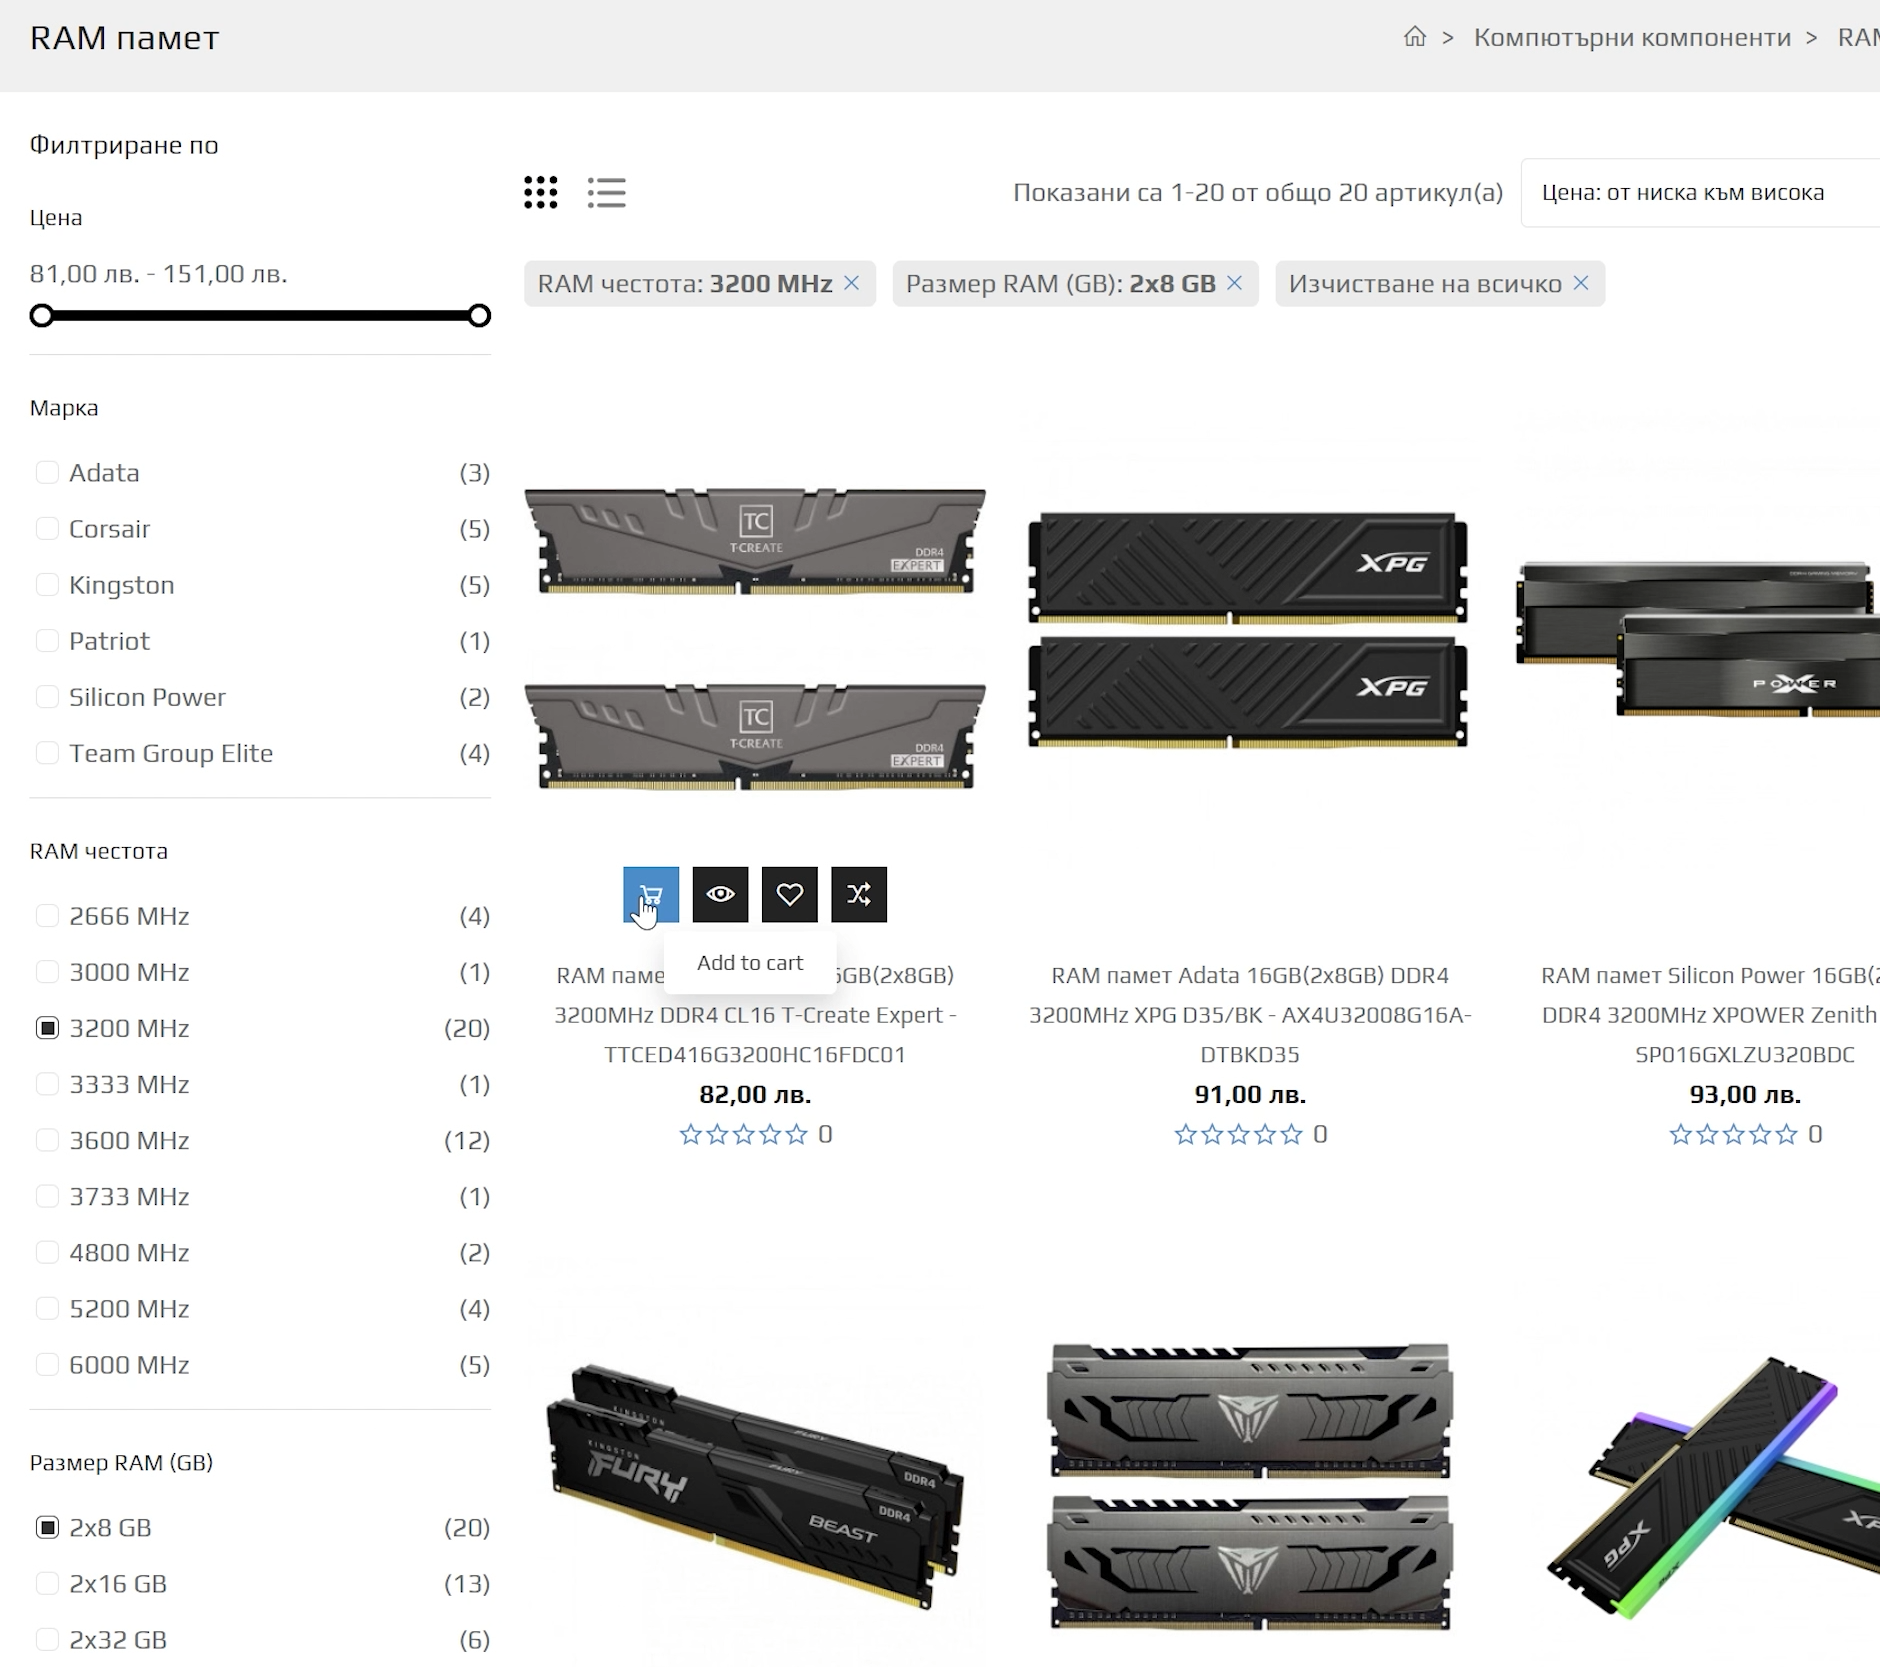The image size is (1880, 1667).
Task: Enable the 6000 MHz frequency filter
Action: pos(47,1363)
